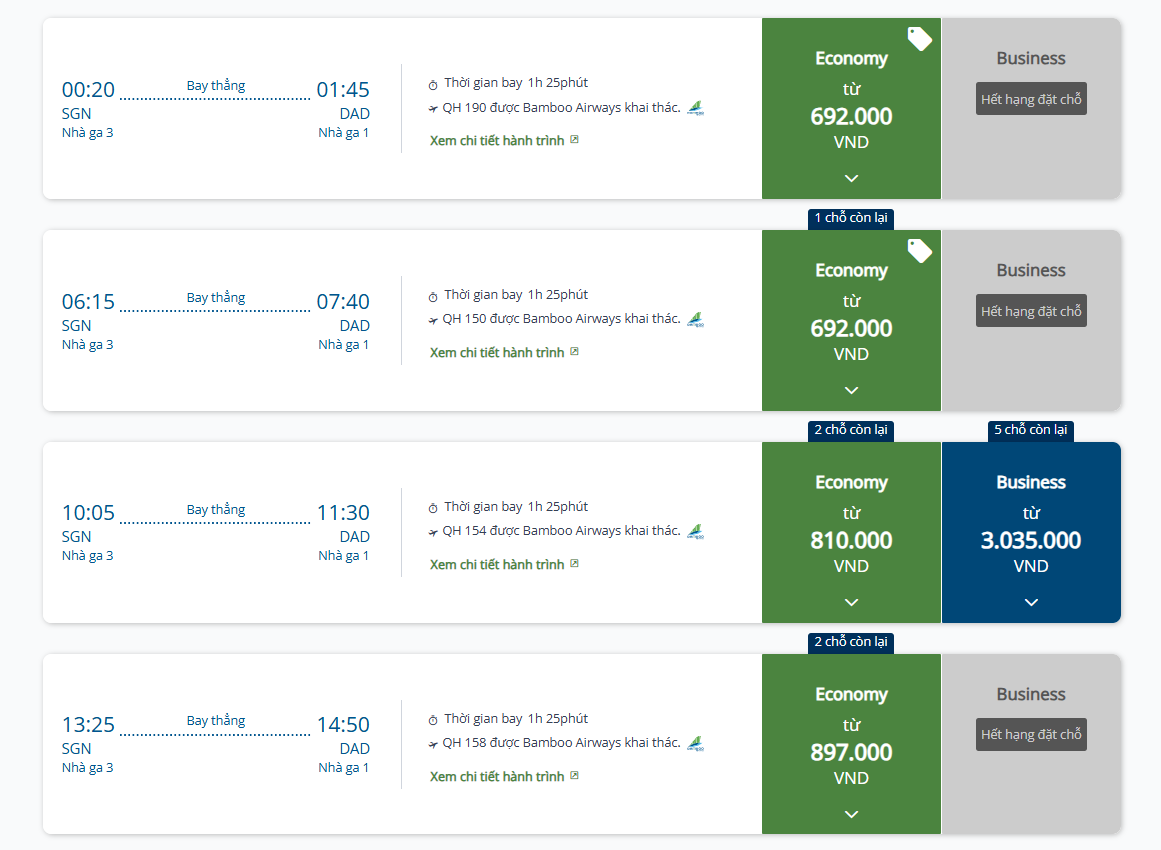Screen dimensions: 1161x850
Task: Click the 1 chỗ còn lại seat badge
Action: (x=851, y=218)
